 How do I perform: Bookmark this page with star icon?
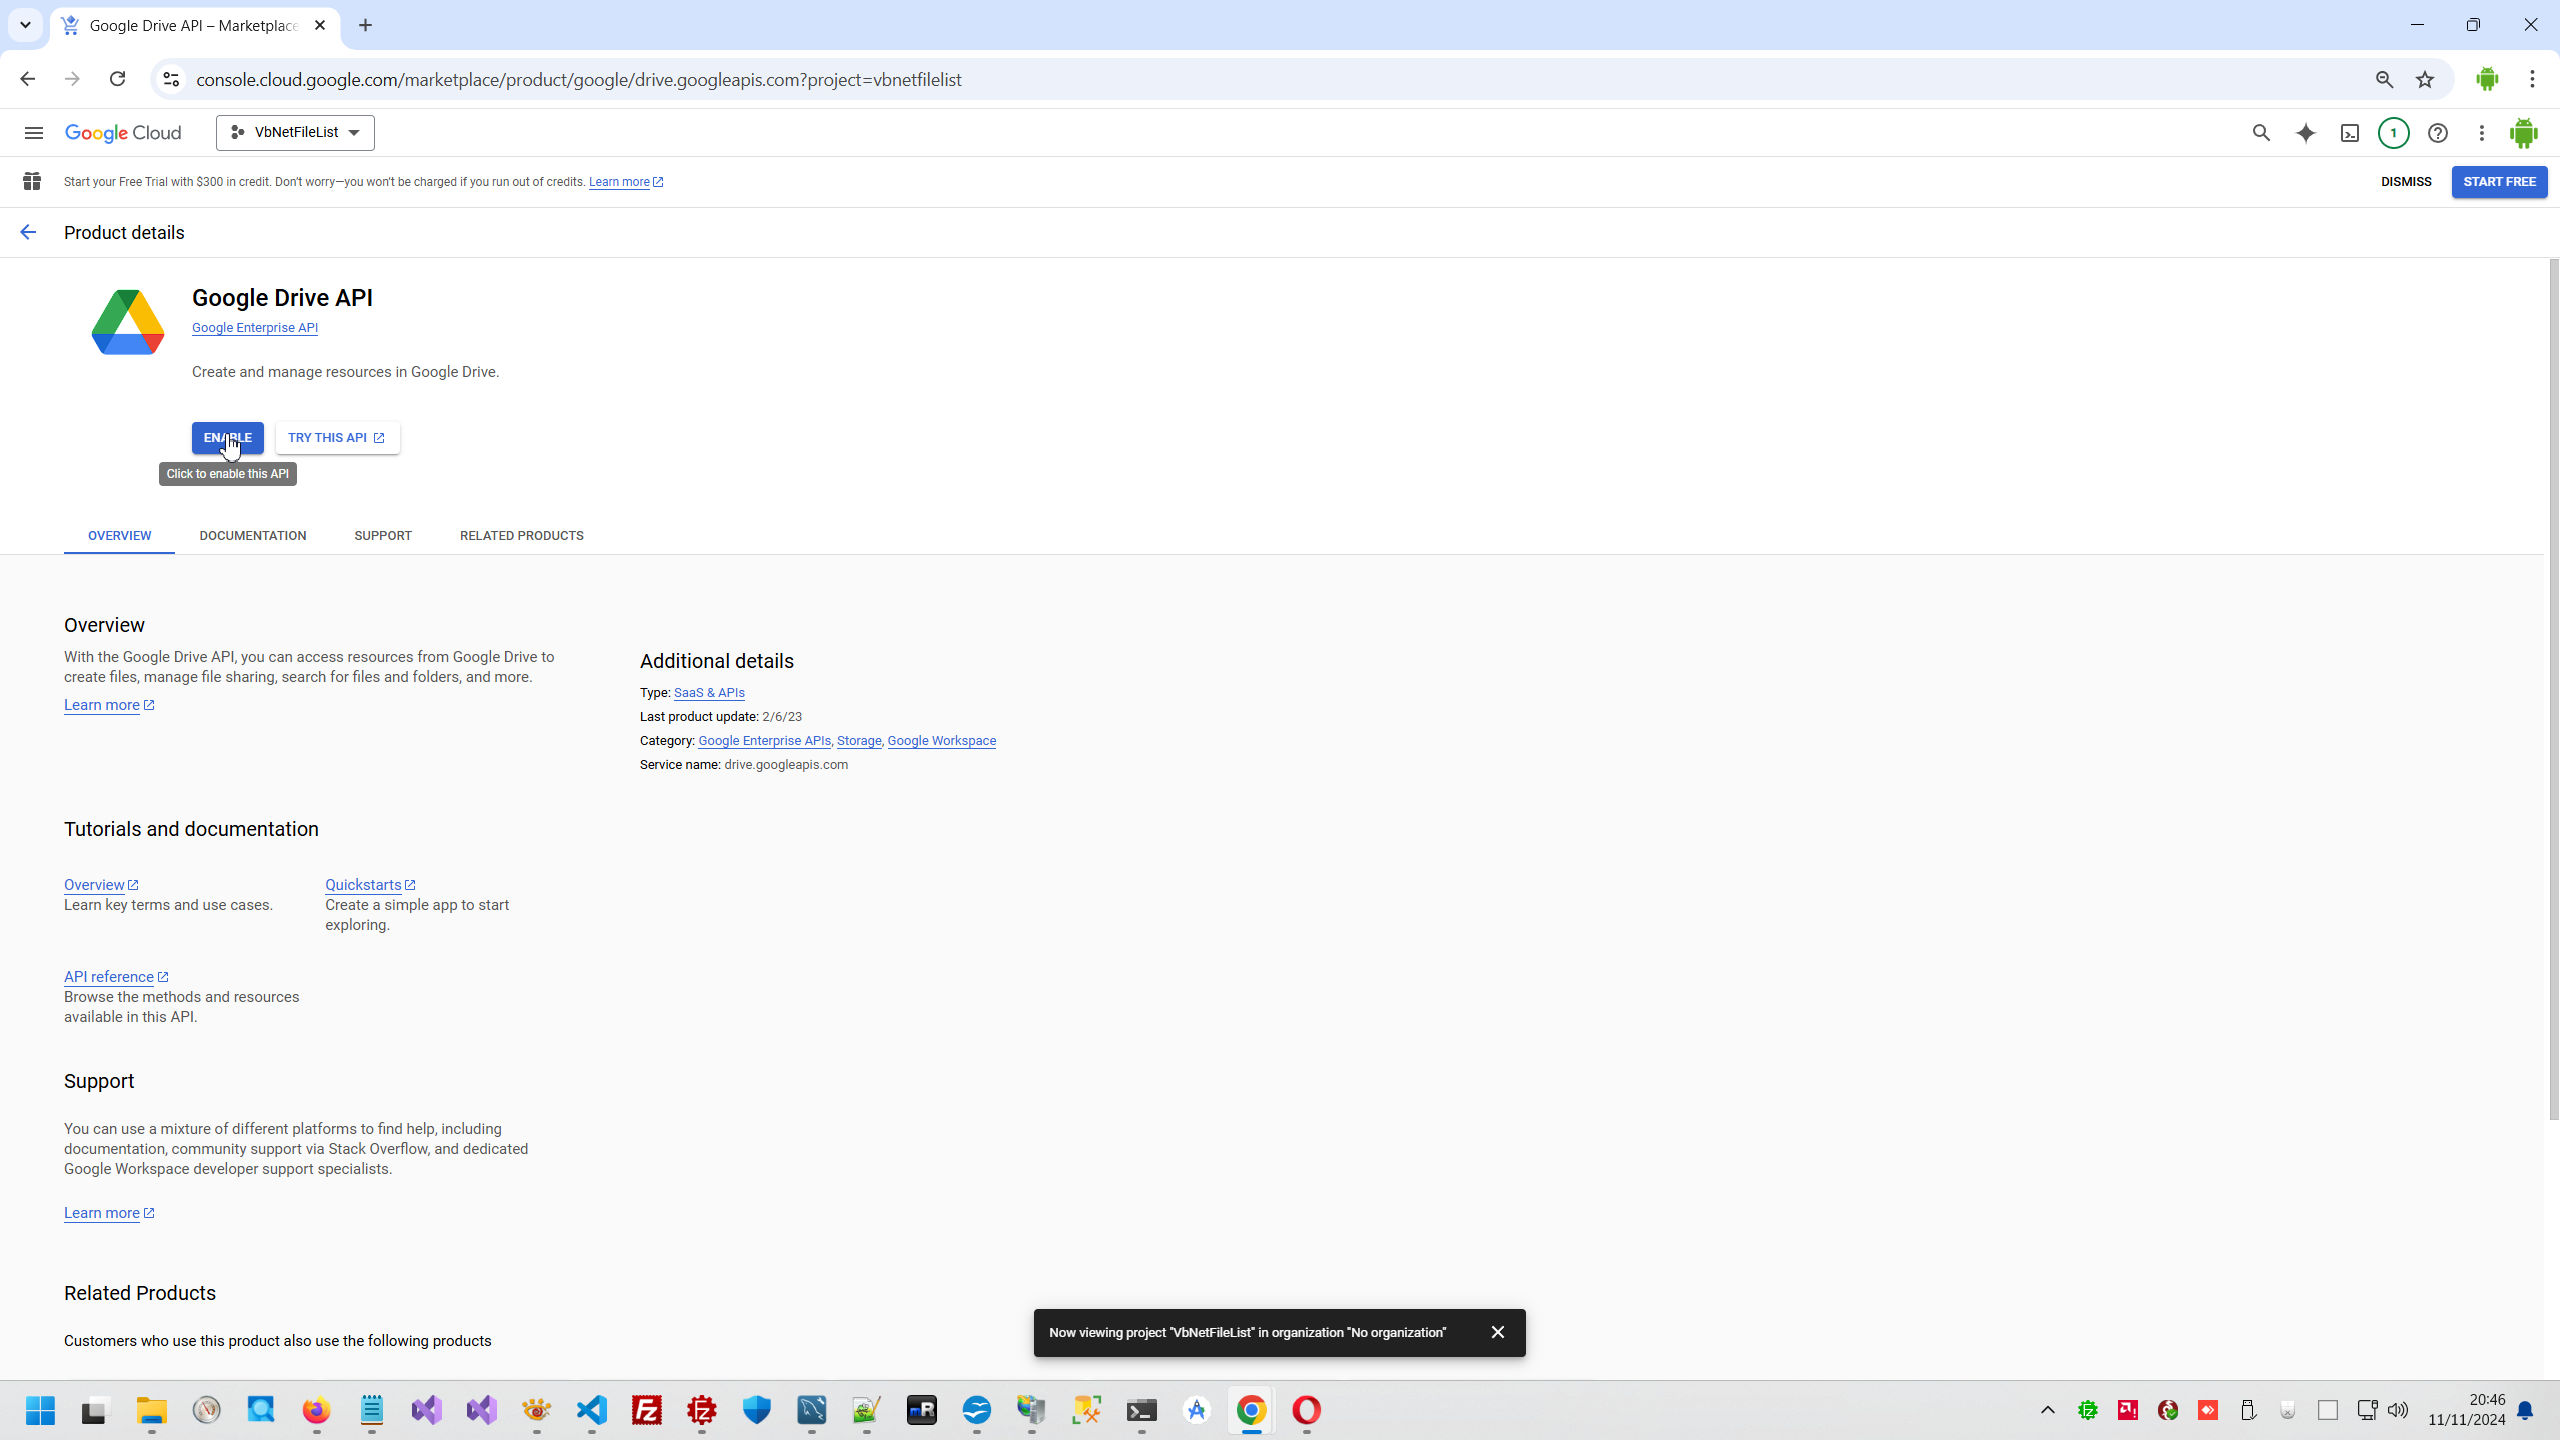[2425, 80]
